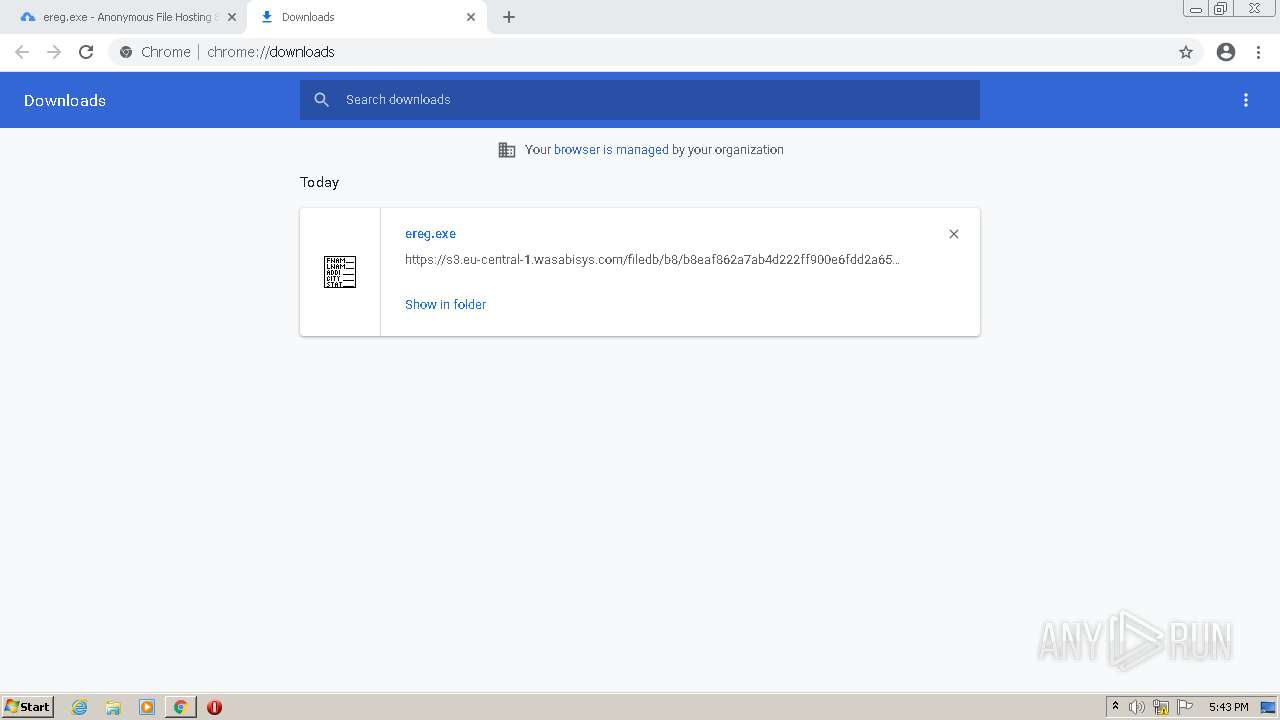The width and height of the screenshot is (1280, 720).
Task: Go forward to the next page
Action: pyautogui.click(x=54, y=52)
